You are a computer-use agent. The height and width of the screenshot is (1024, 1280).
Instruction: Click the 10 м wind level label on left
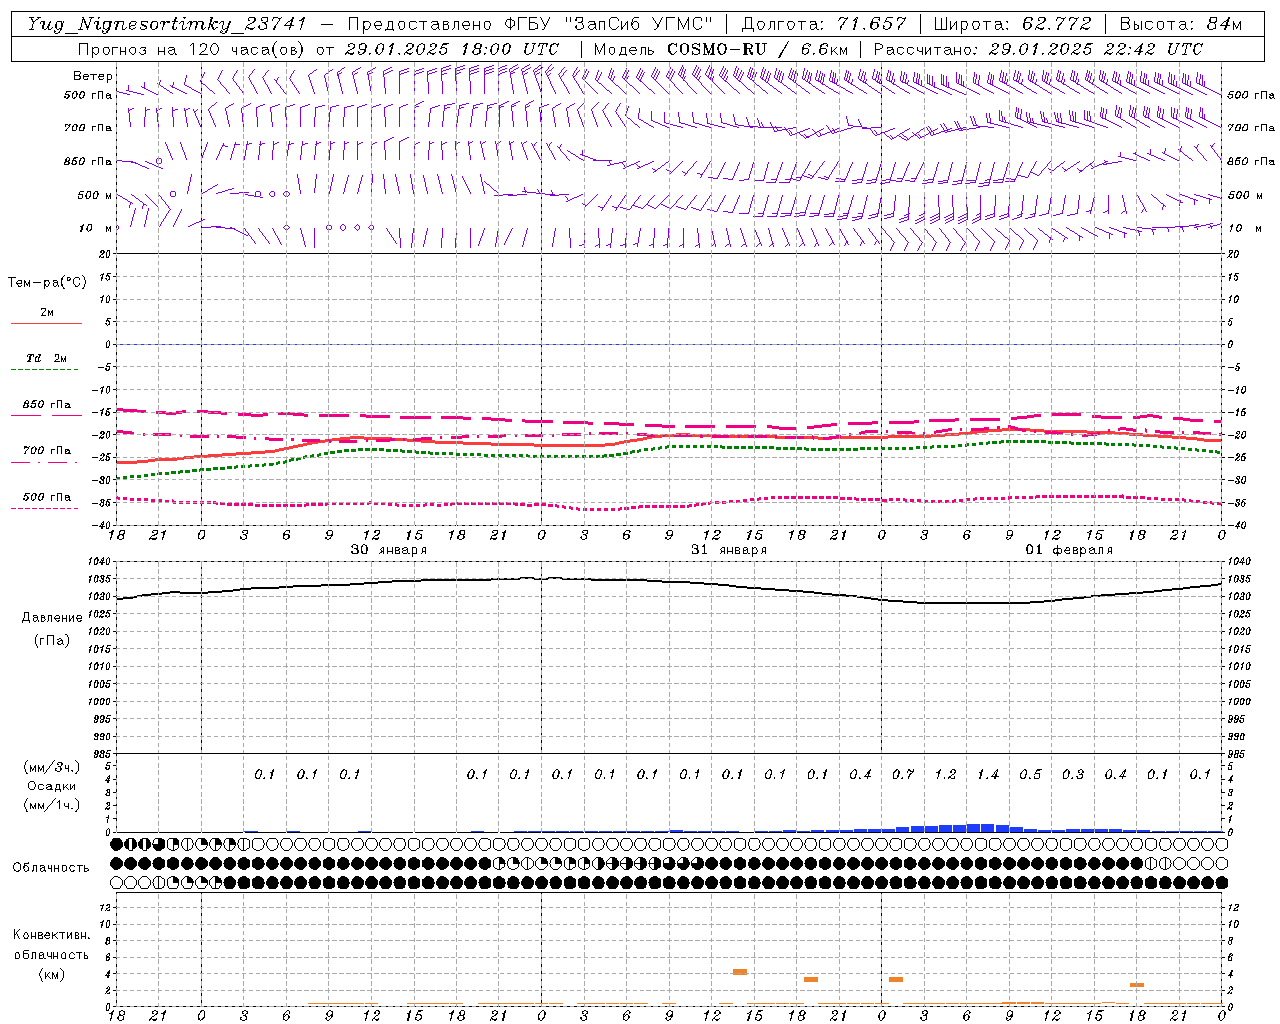(x=97, y=228)
